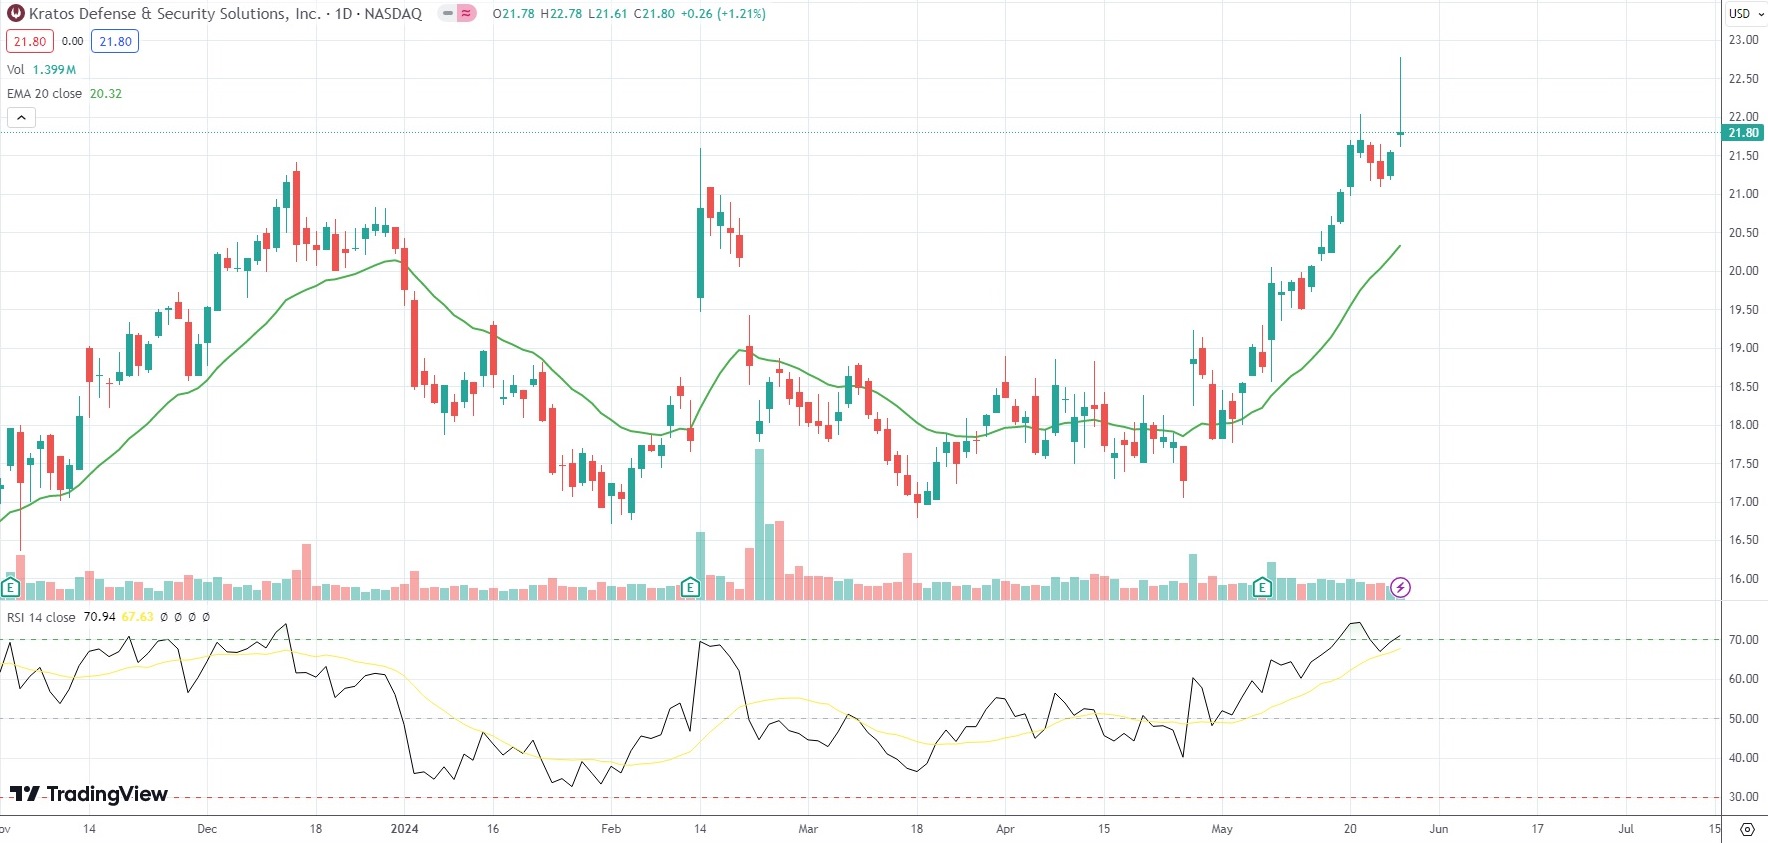Screen dimensions: 1768x843
Task: Click the Kratos company logo icon
Action: (16, 14)
